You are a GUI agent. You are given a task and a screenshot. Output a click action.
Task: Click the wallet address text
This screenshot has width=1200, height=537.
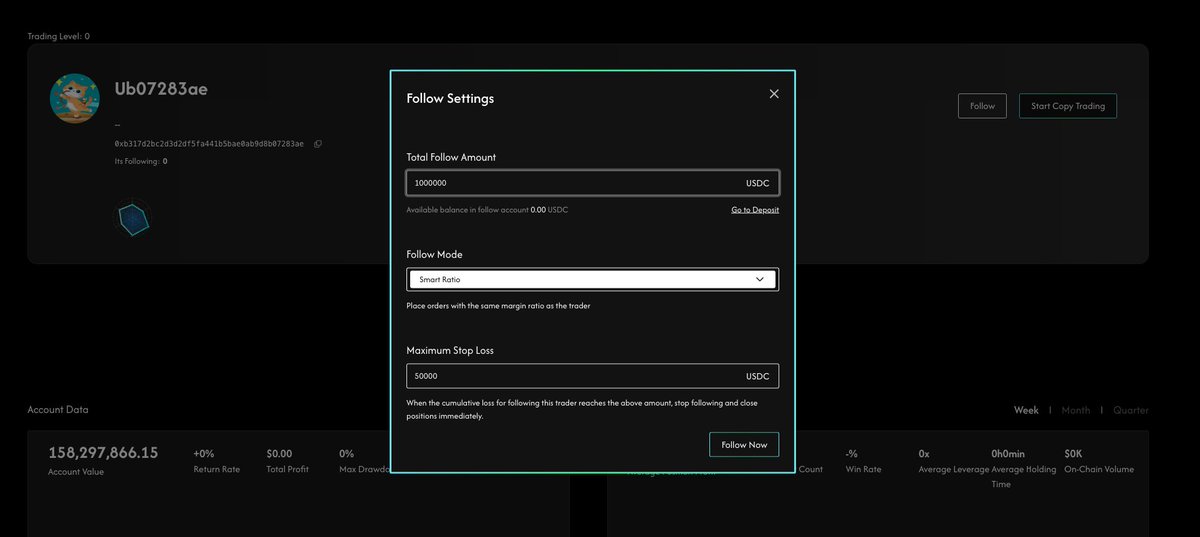coord(209,144)
